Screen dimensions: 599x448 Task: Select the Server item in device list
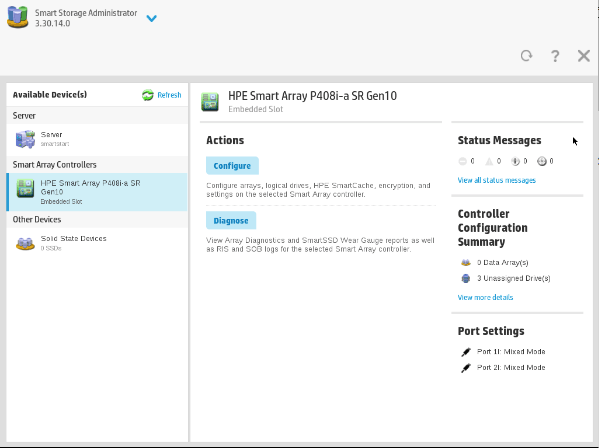pyautogui.click(x=97, y=139)
